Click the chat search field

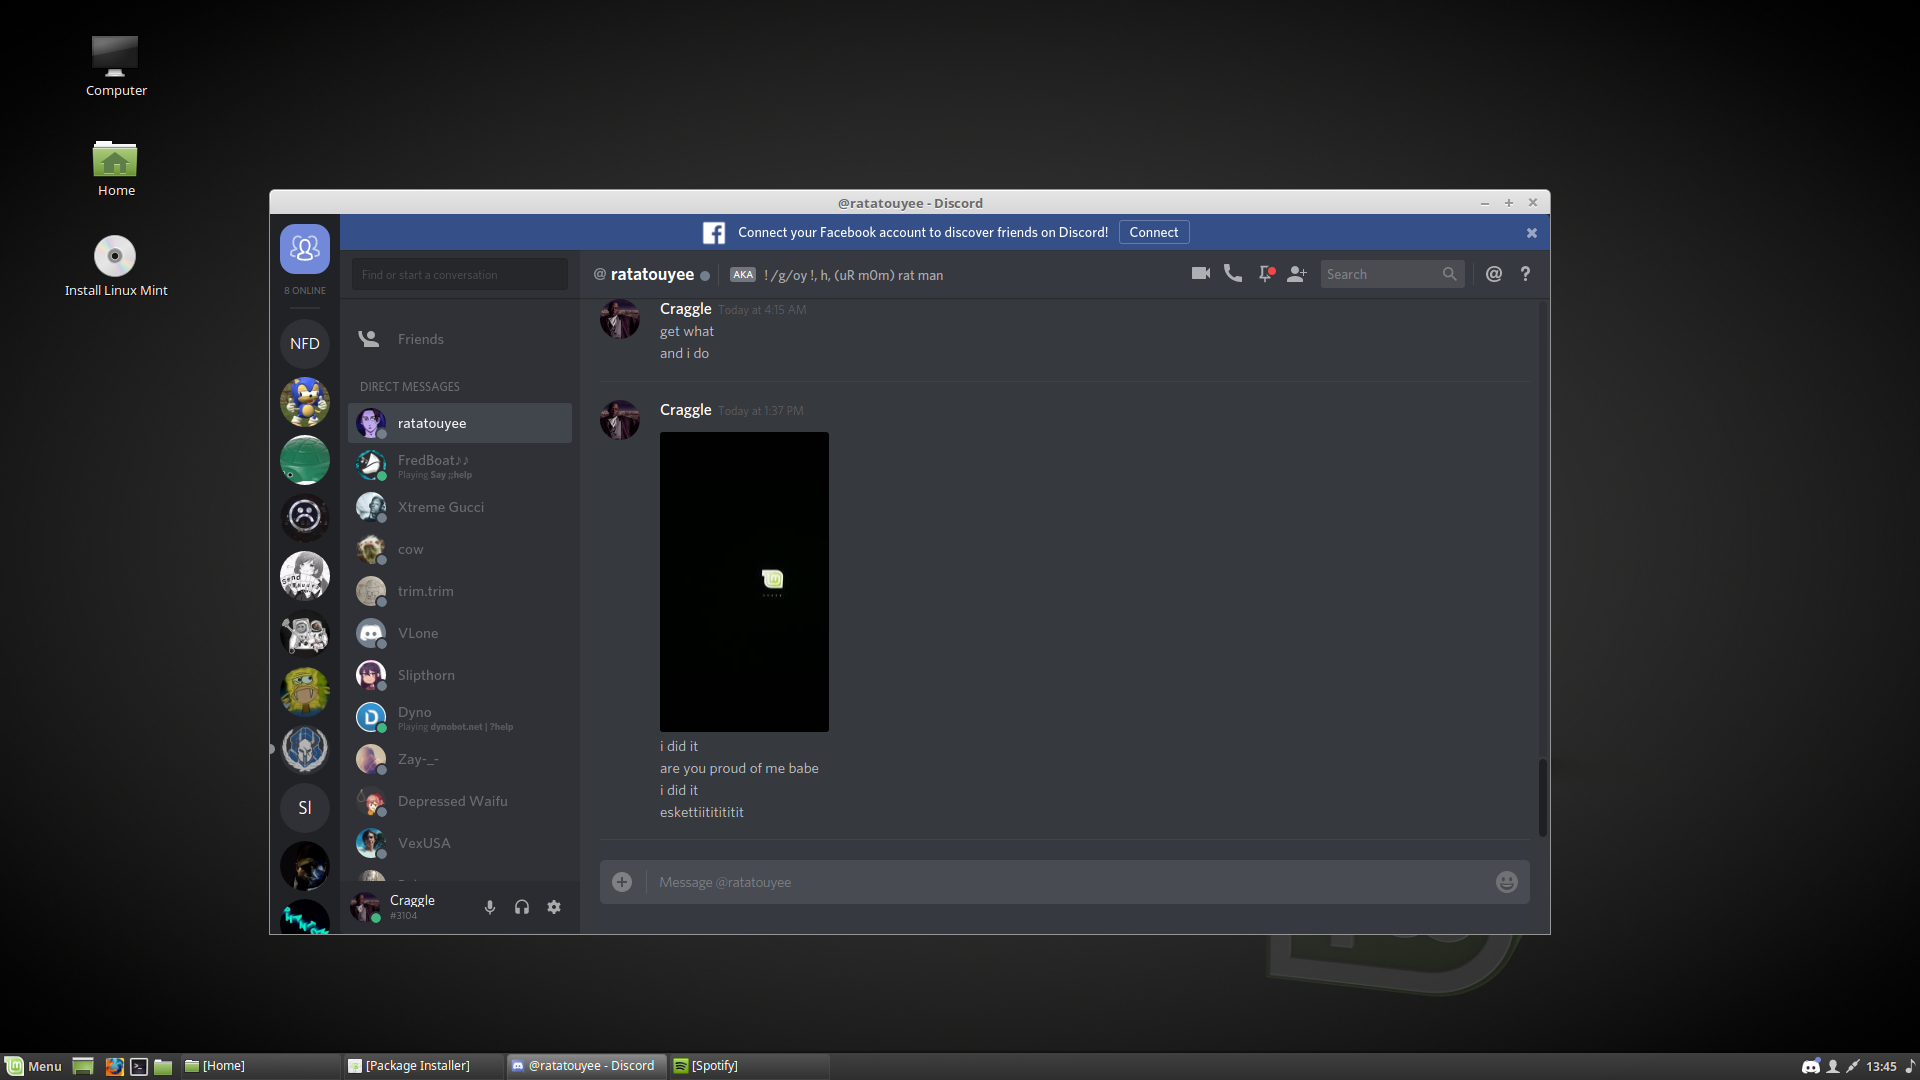point(1382,274)
